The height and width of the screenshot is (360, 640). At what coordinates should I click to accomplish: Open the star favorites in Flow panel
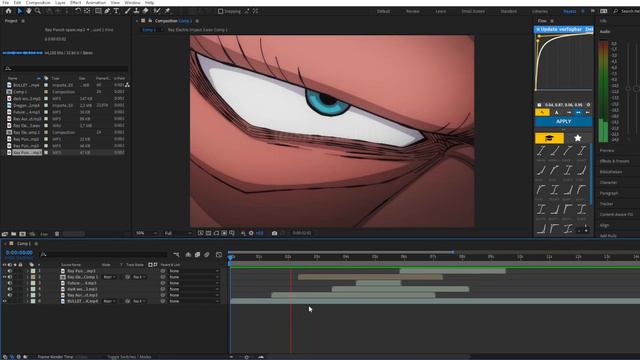click(x=578, y=138)
